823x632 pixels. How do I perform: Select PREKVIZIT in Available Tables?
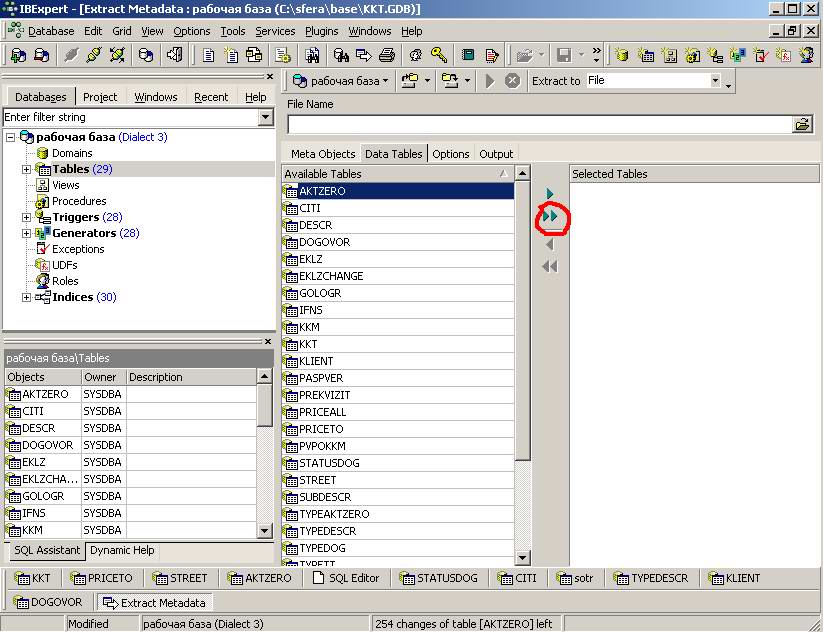tap(398, 395)
